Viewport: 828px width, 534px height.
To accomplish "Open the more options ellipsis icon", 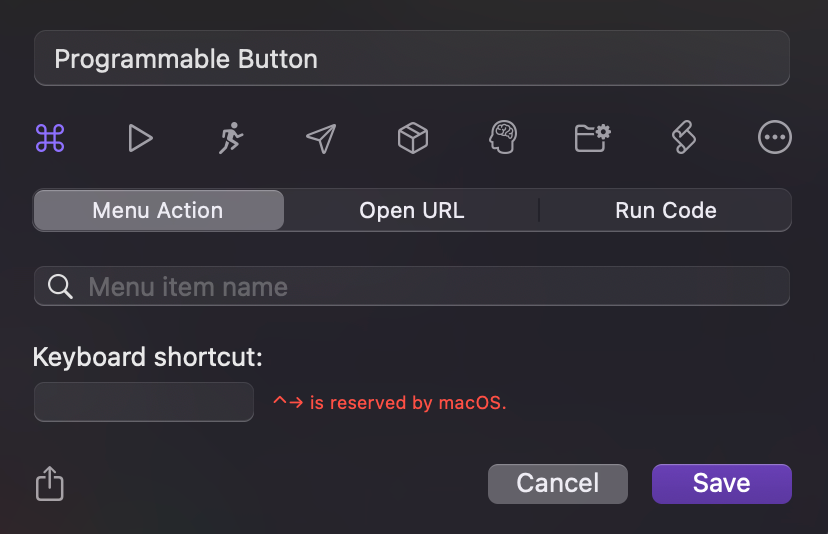I will click(x=775, y=138).
